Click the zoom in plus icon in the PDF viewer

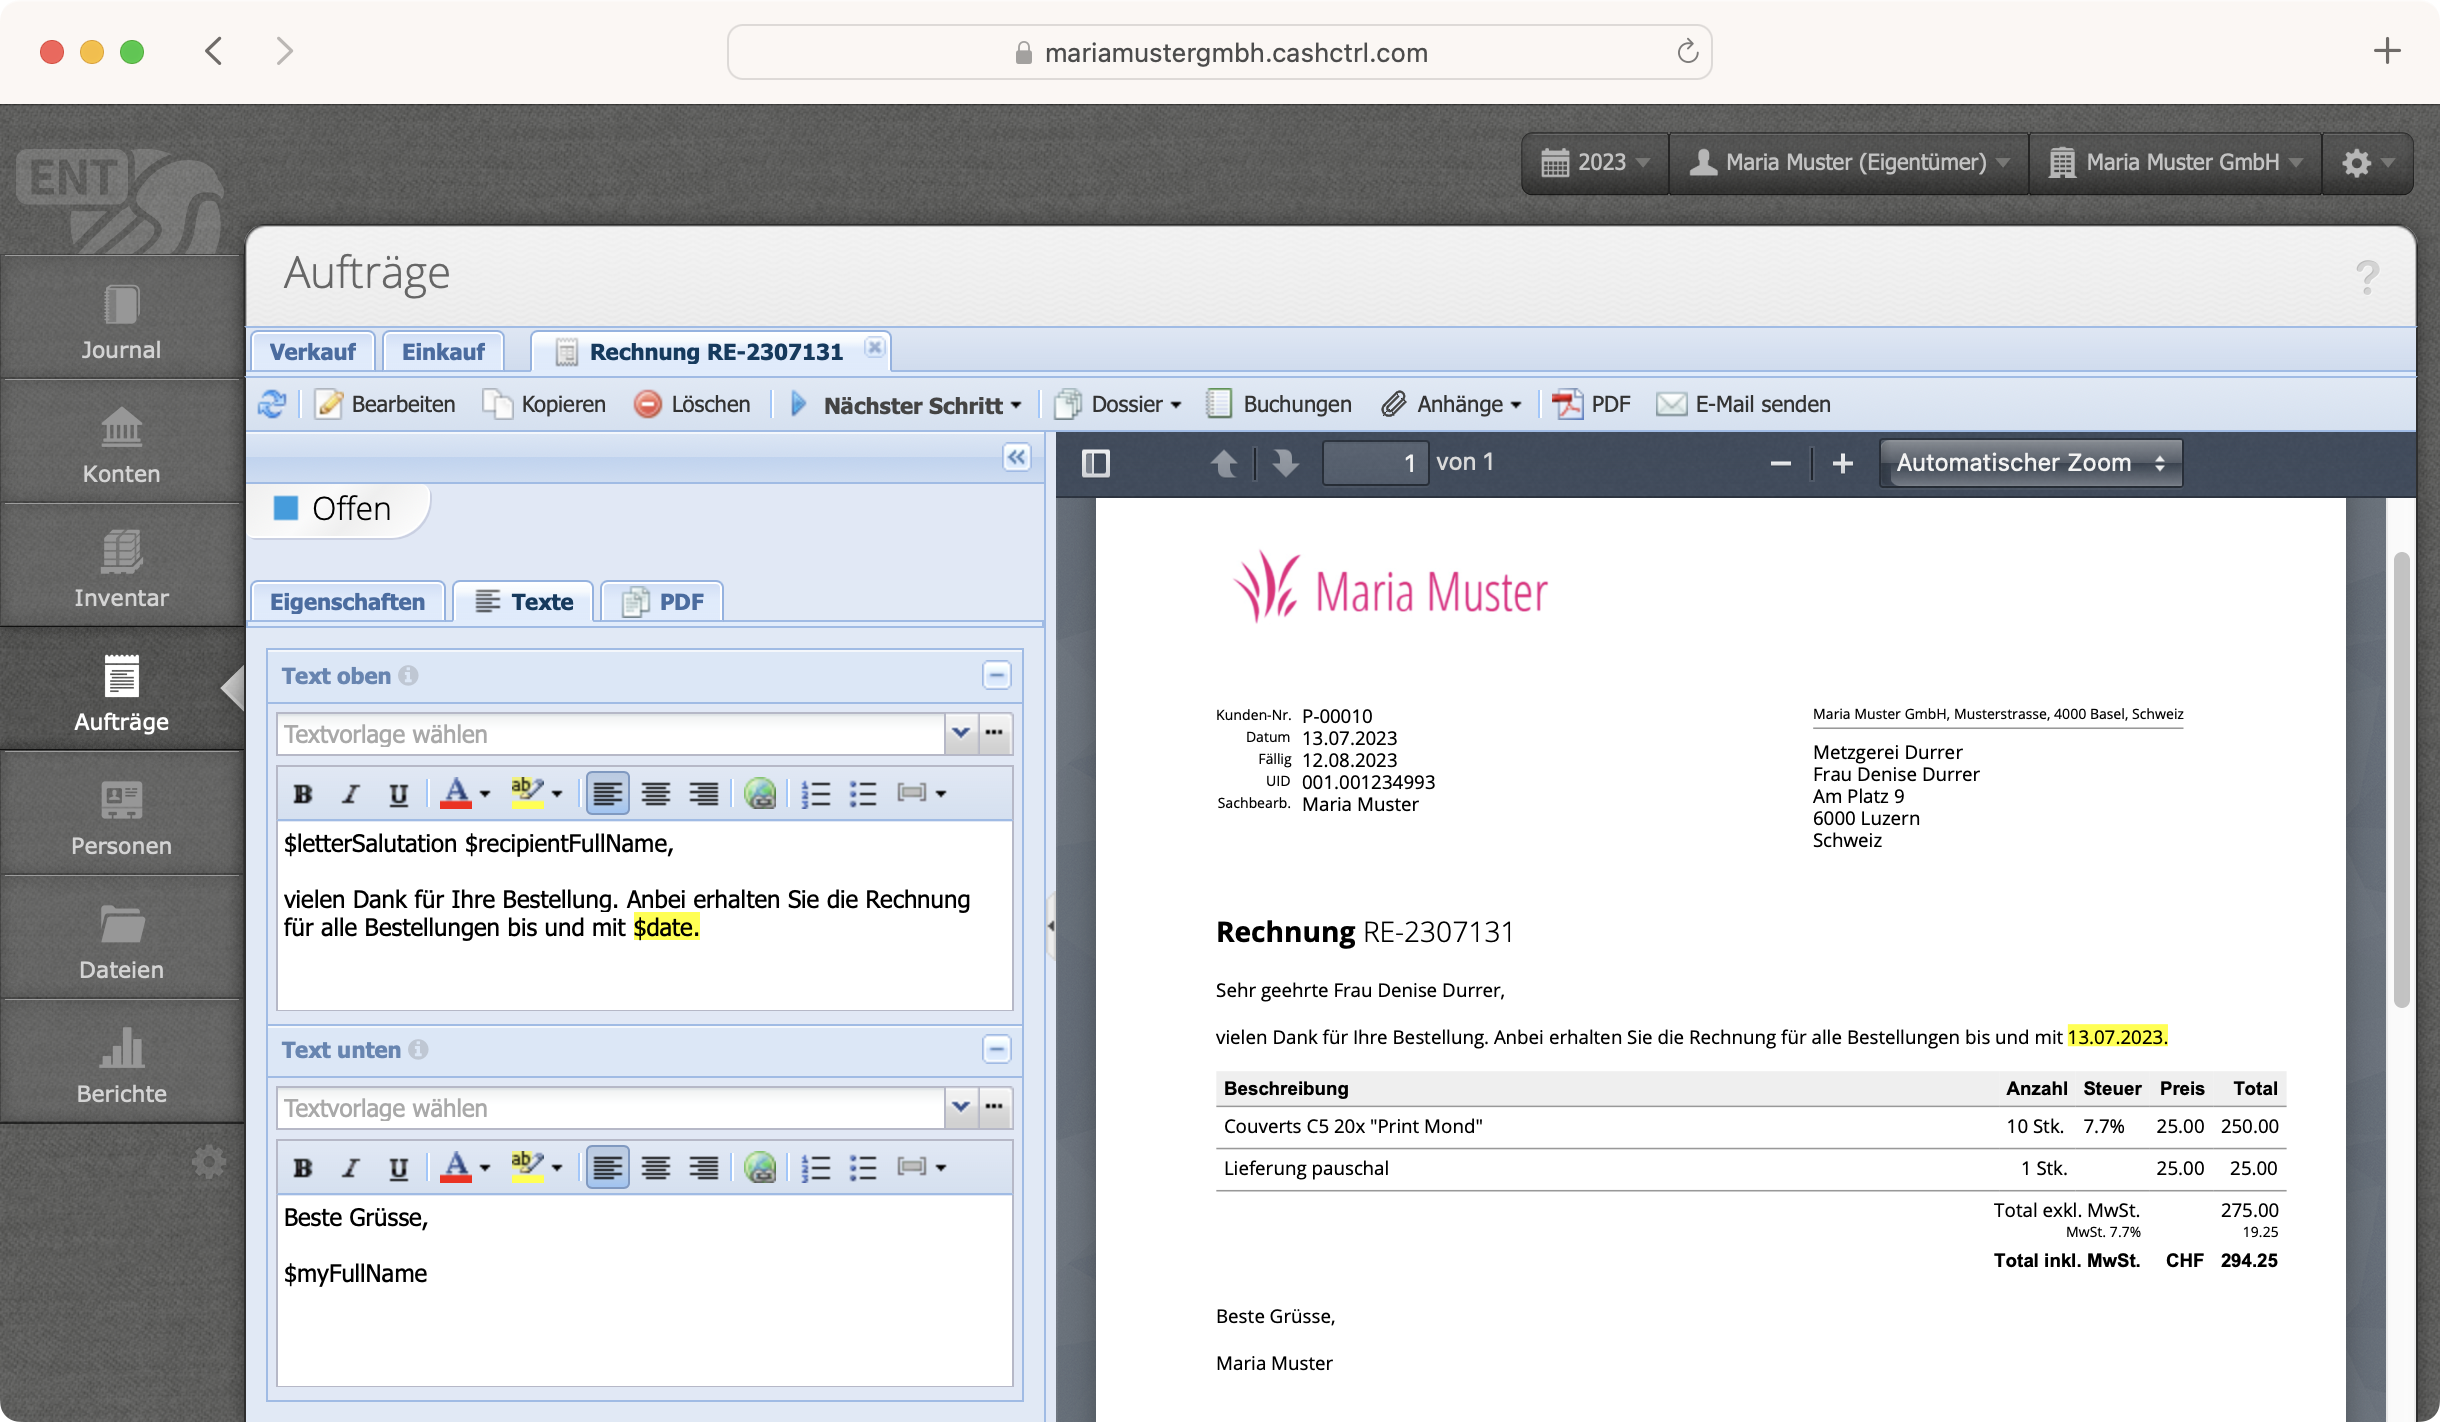click(1842, 463)
